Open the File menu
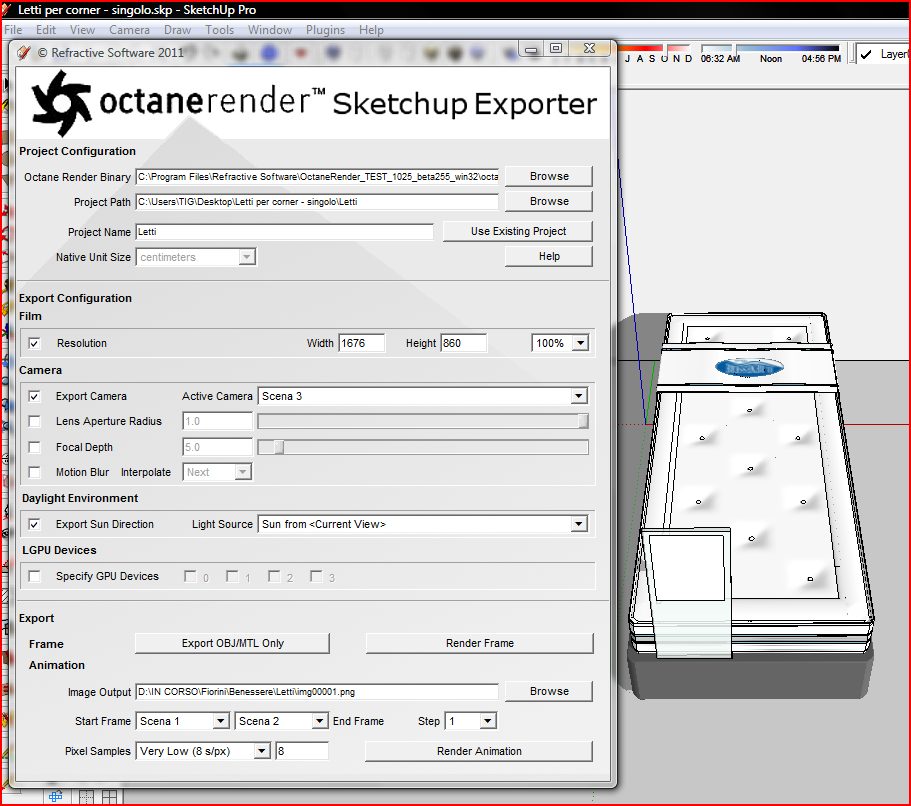The width and height of the screenshot is (911, 806). click(x=13, y=30)
